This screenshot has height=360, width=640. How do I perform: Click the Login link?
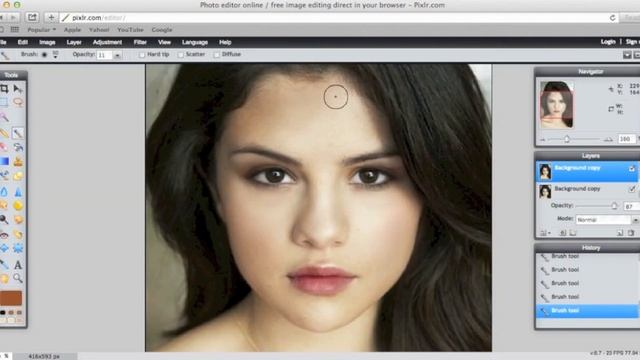(608, 42)
